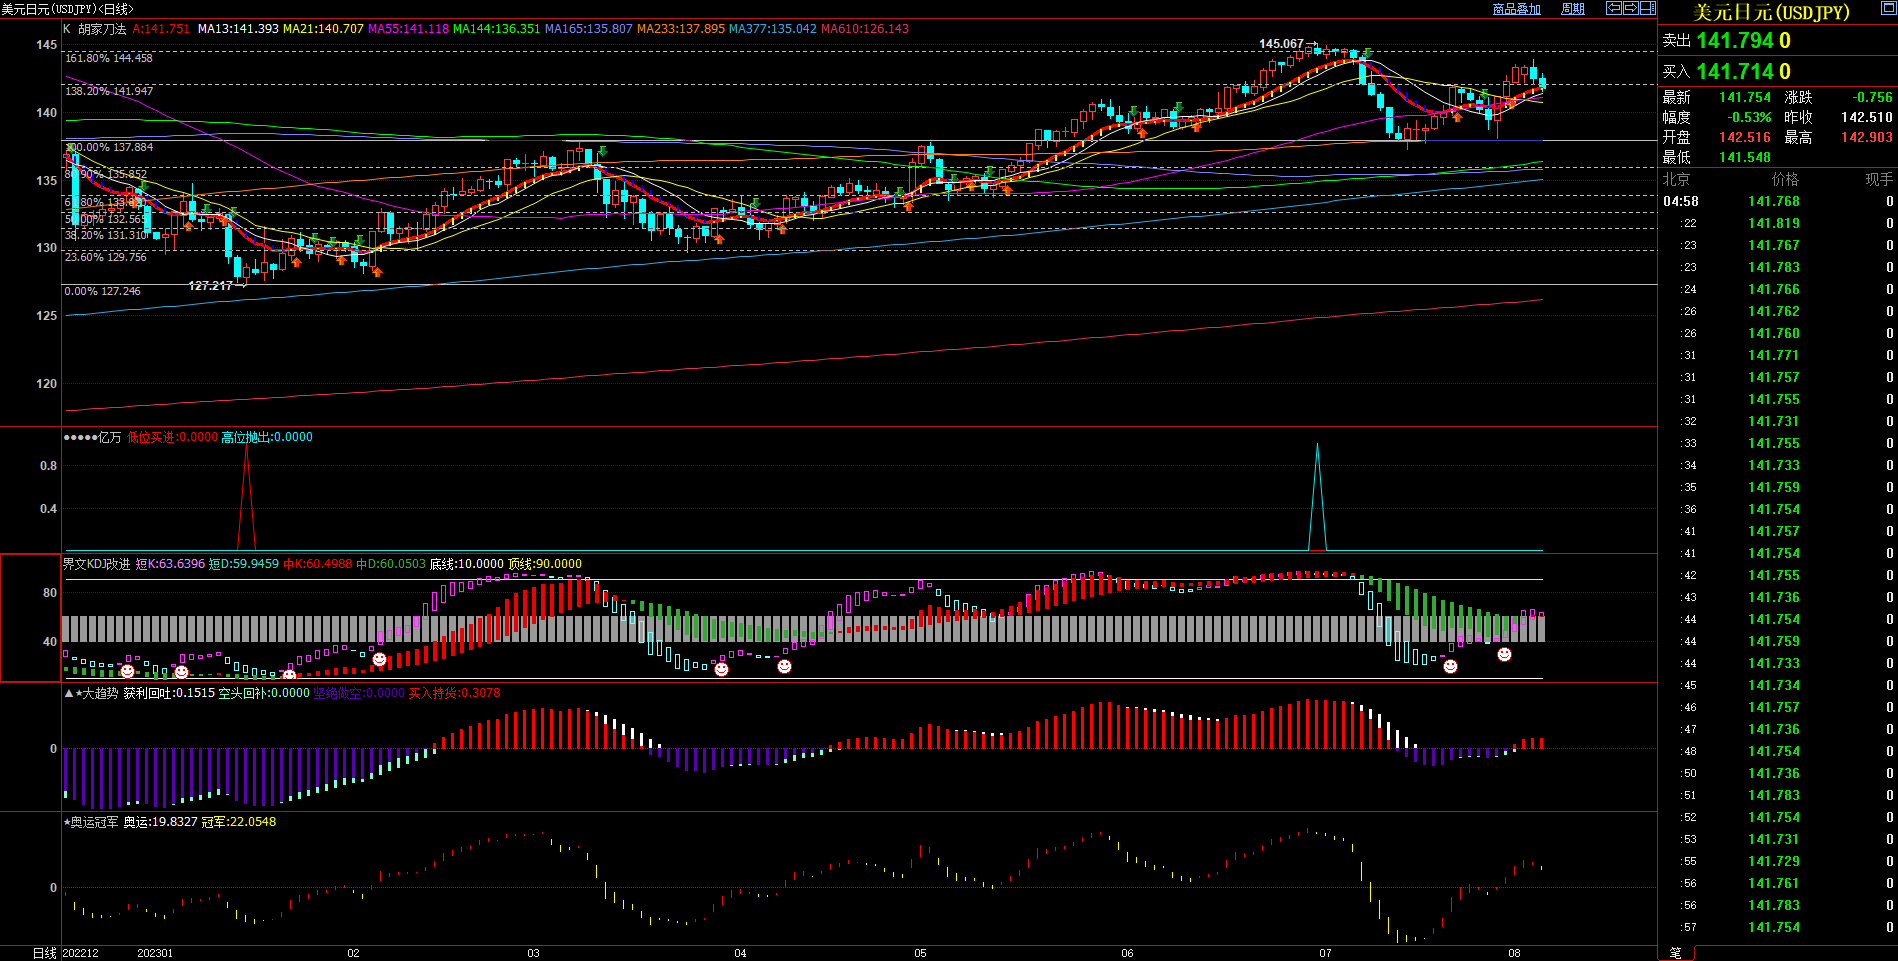Click the last smiley signal on KDJ chart

[x=1504, y=654]
